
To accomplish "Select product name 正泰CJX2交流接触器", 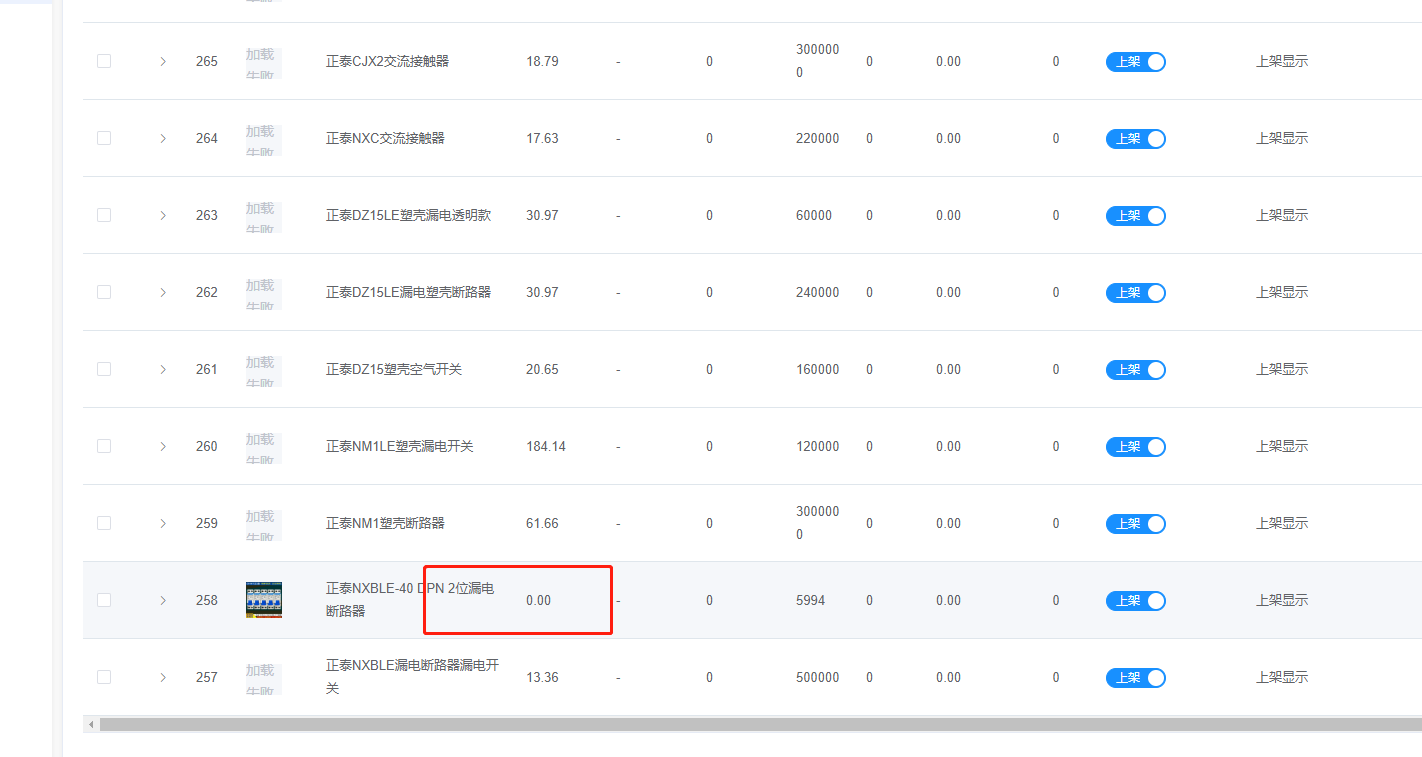I will click(387, 61).
